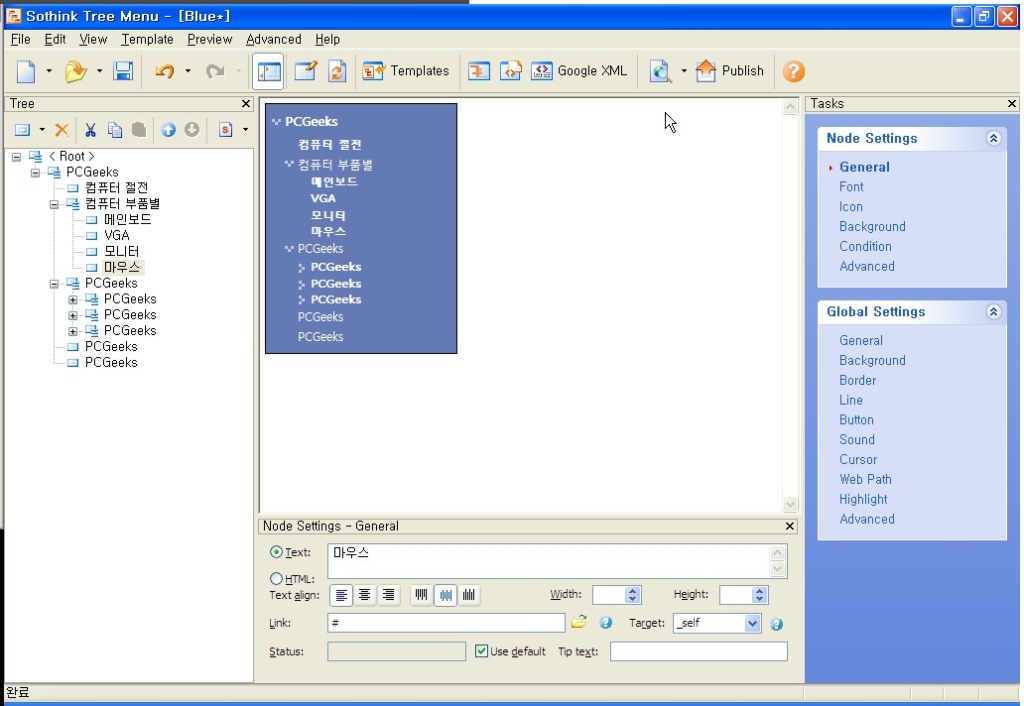Open the Advanced menu

click(274, 39)
